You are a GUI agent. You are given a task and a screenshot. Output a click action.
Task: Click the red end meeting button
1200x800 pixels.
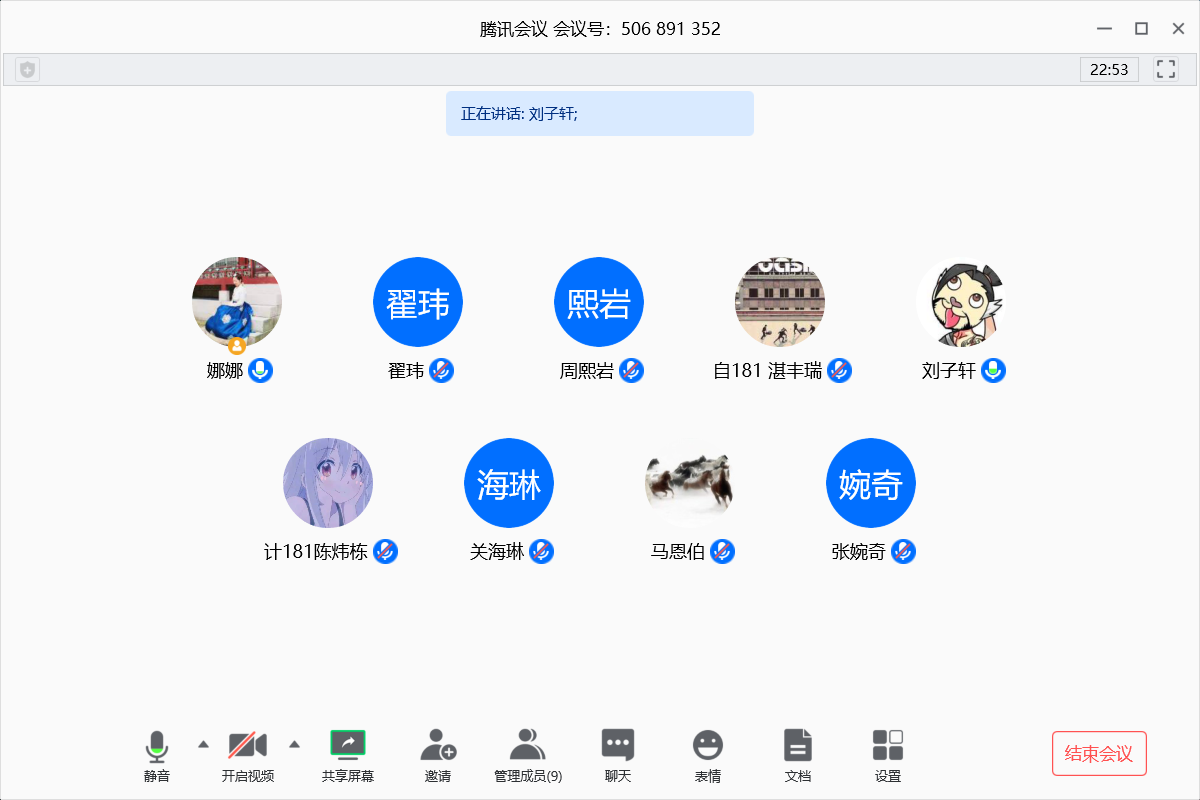click(1099, 754)
